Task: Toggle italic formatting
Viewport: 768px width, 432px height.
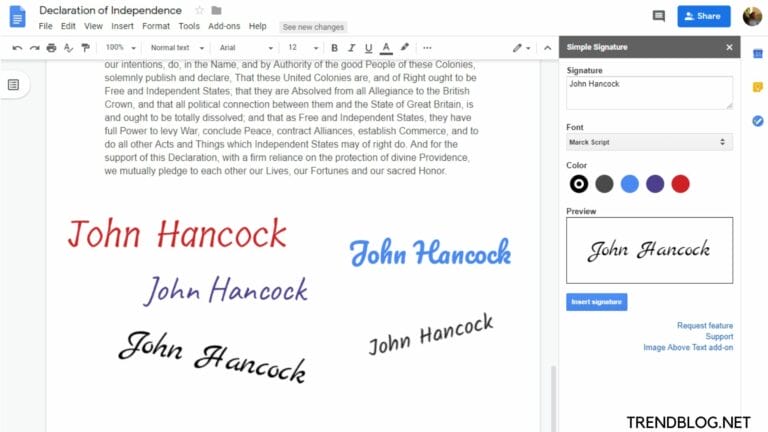Action: [351, 47]
